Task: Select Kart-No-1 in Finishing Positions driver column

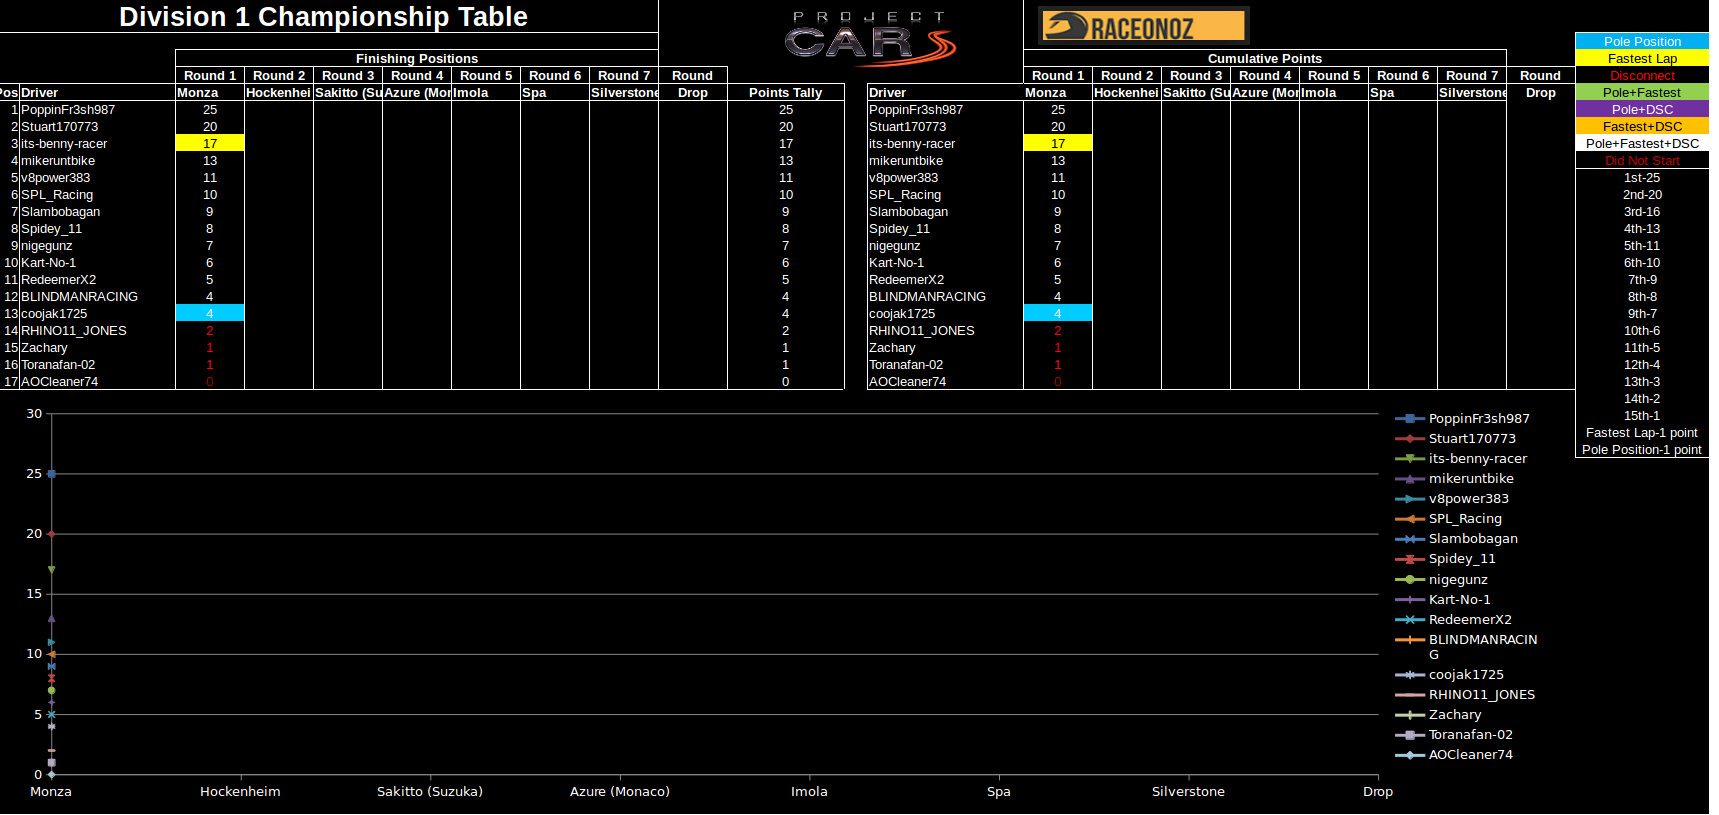Action: (x=48, y=262)
